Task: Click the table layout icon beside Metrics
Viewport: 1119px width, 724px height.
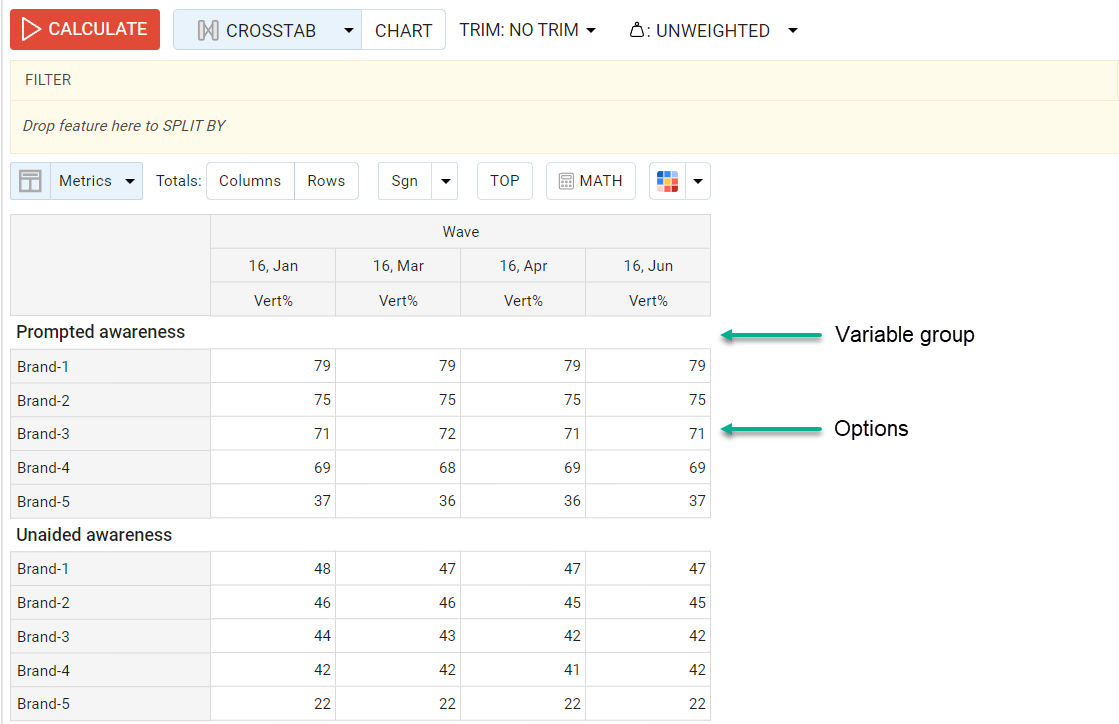Action: pos(30,181)
